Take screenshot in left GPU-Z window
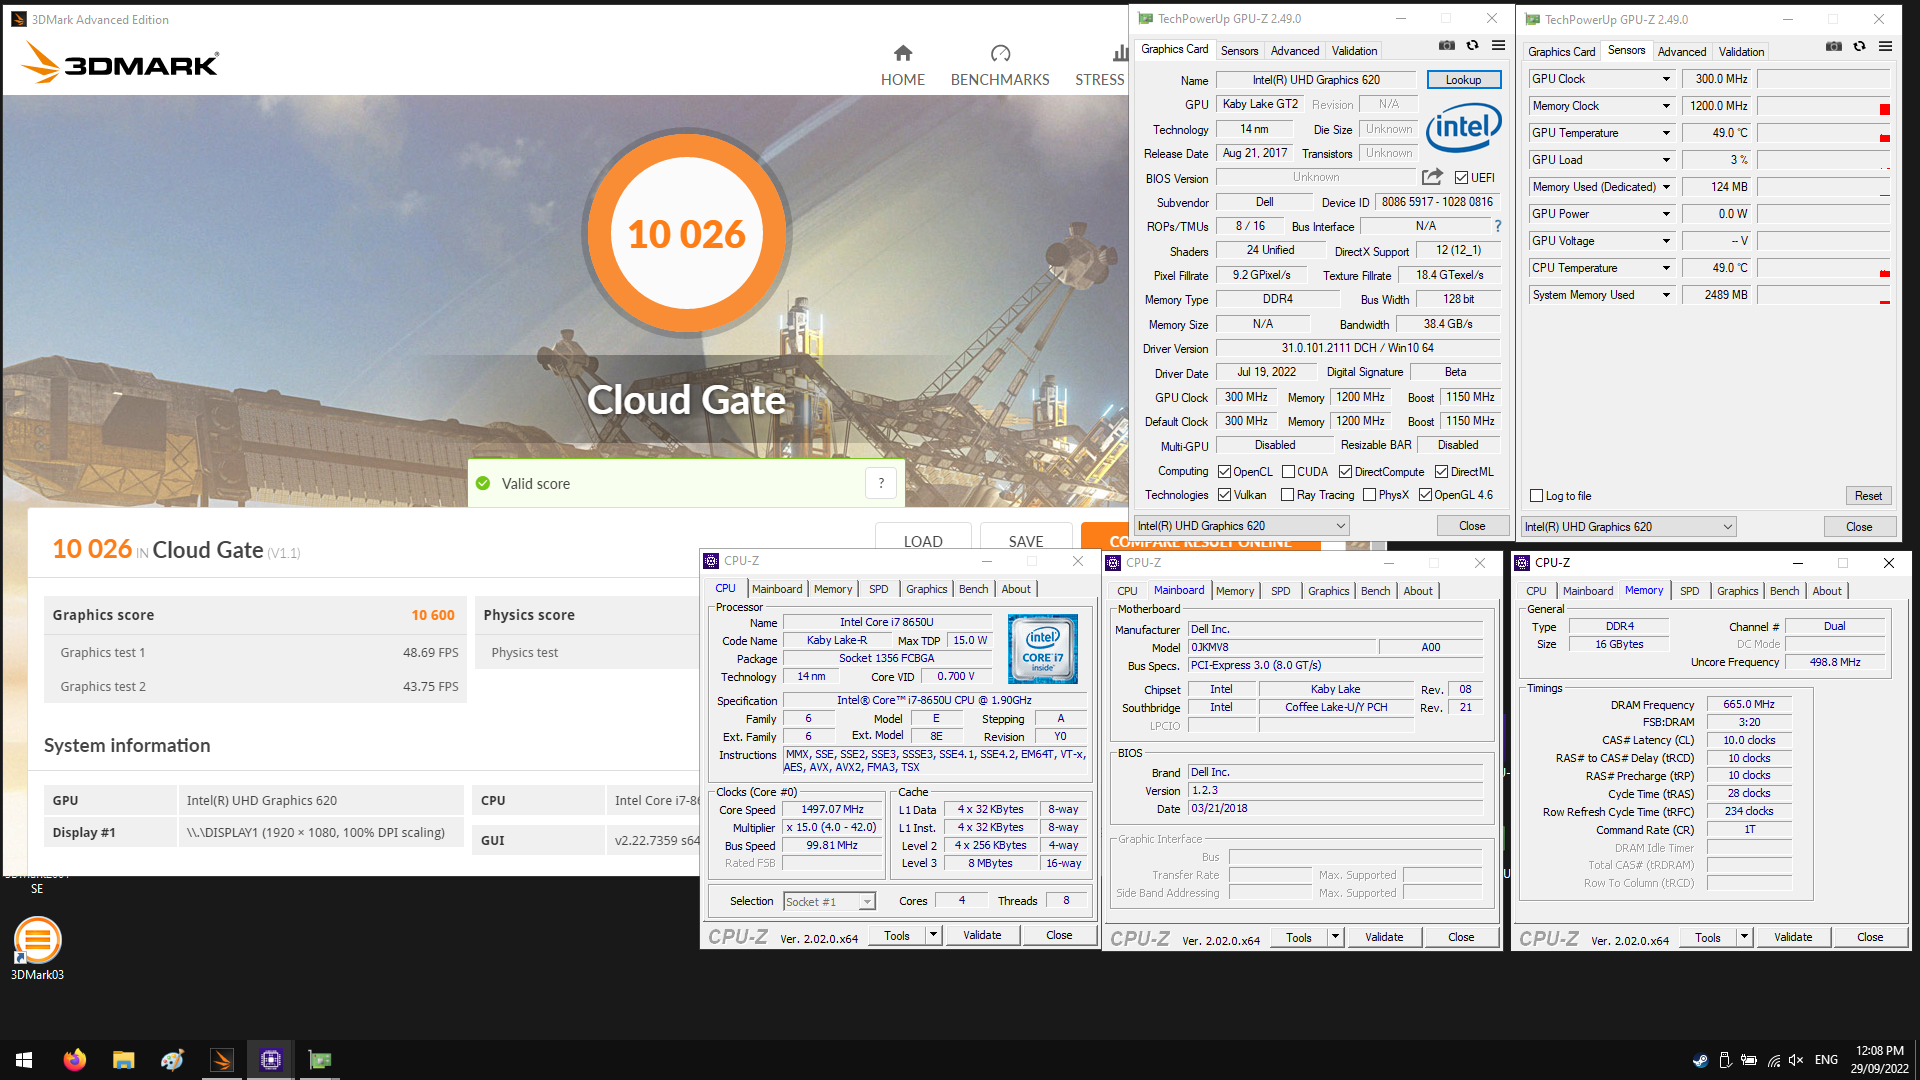The width and height of the screenshot is (1920, 1080). click(1447, 45)
